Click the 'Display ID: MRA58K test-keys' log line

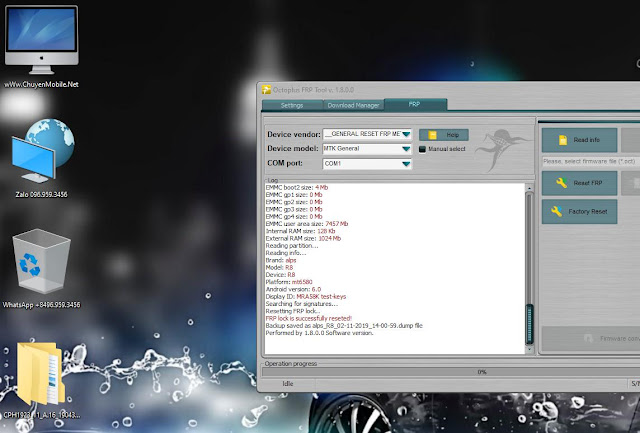[306, 297]
